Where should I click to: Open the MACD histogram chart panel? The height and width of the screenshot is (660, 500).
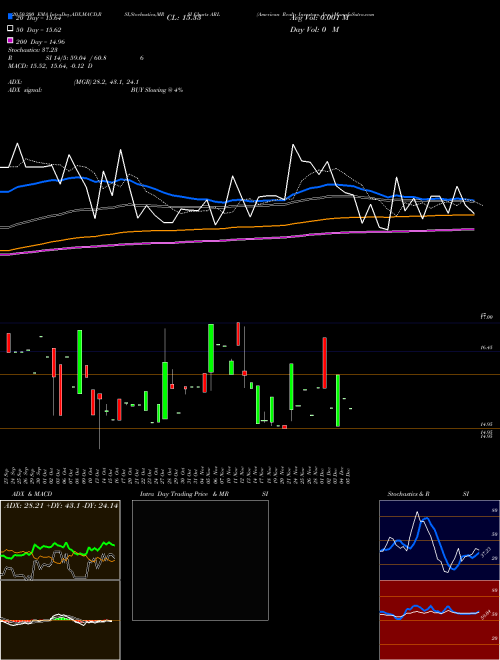tap(60, 620)
